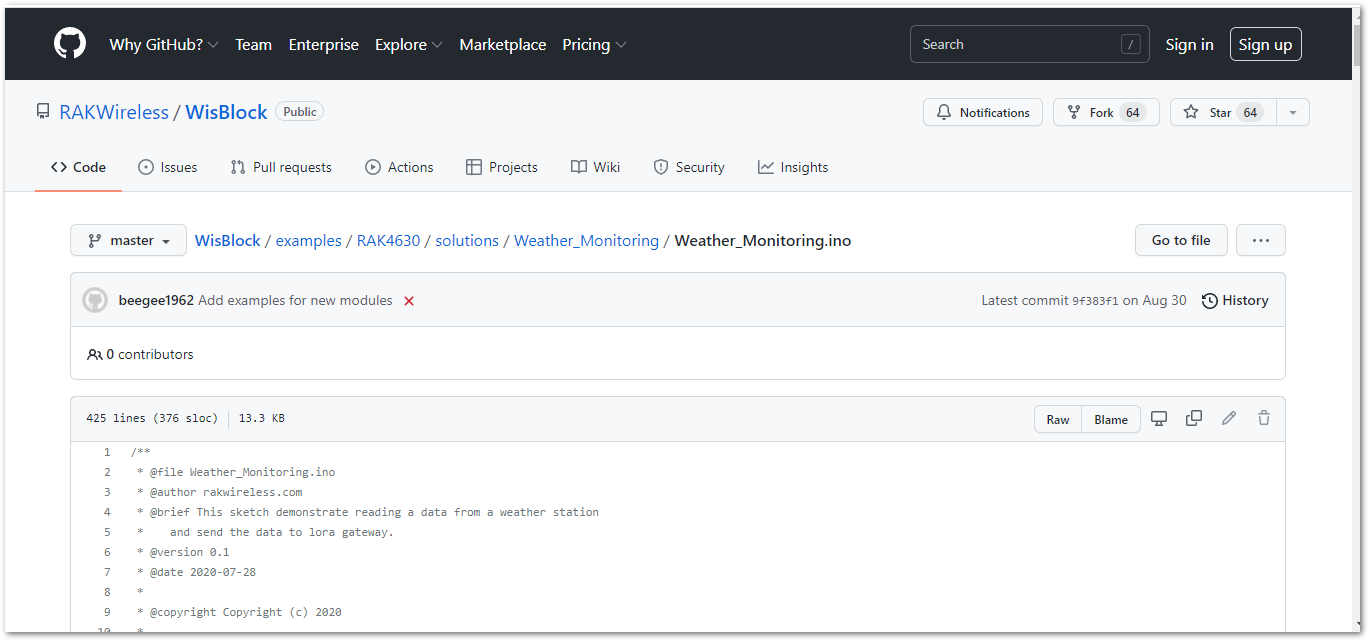Click the Go to file button

coord(1180,240)
